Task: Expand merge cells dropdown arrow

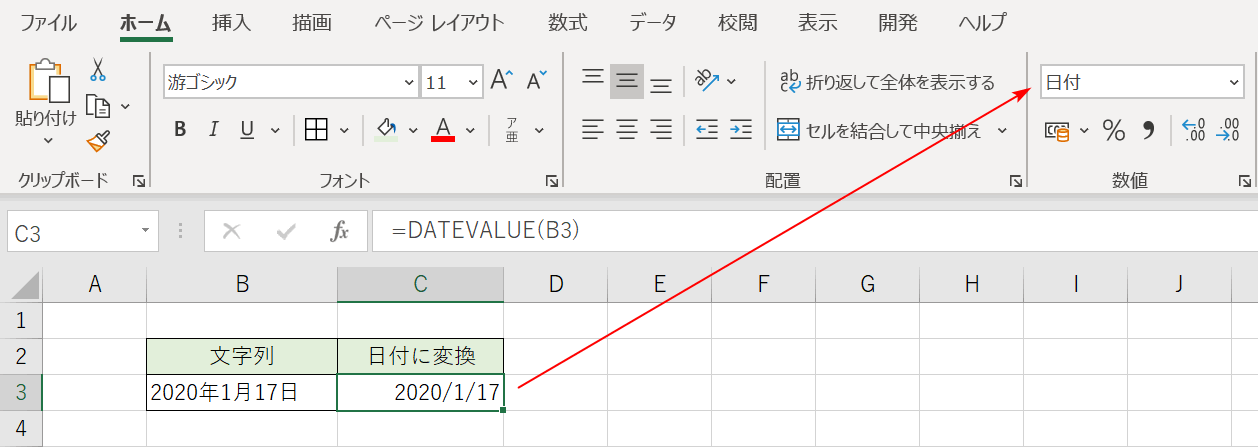Action: coord(1002,130)
